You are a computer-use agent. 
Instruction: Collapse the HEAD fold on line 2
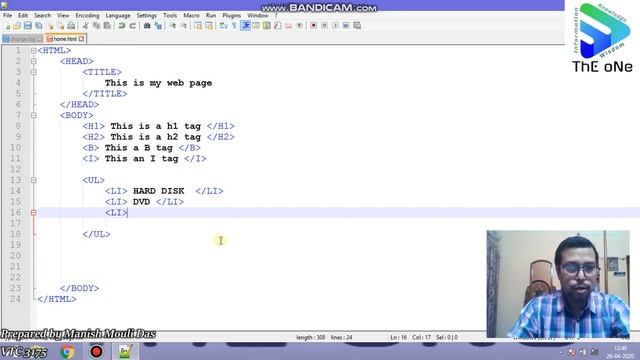pos(33,61)
